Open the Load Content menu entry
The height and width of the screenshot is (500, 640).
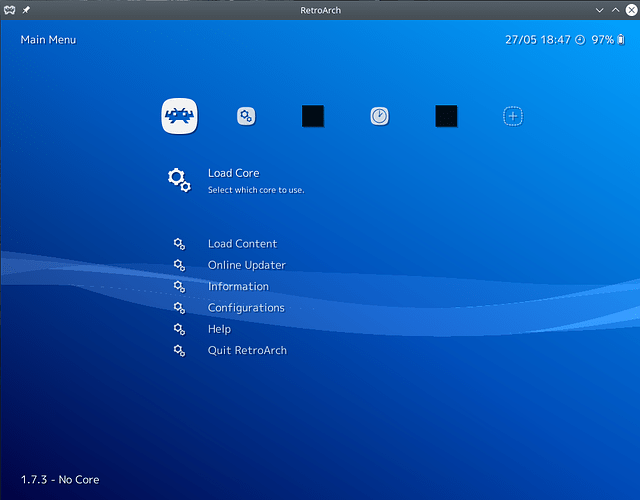(x=242, y=244)
